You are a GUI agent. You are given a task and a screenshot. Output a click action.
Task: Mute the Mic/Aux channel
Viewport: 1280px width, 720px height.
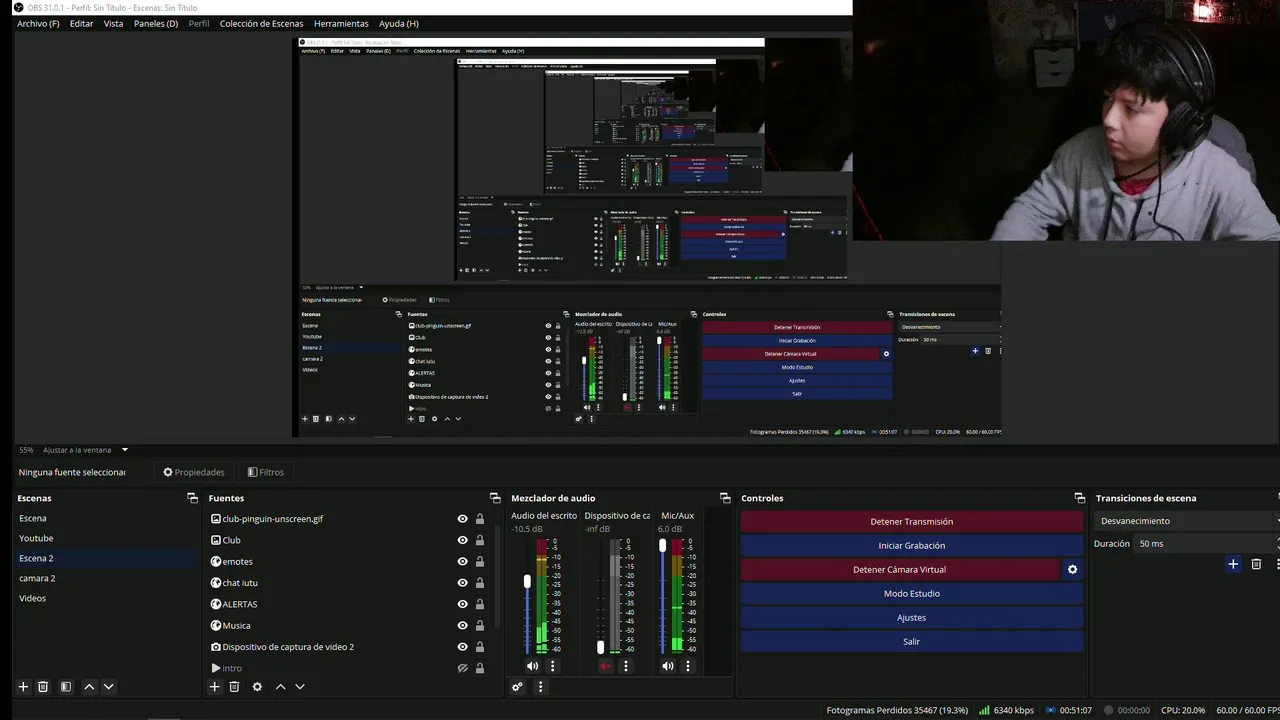(x=667, y=666)
